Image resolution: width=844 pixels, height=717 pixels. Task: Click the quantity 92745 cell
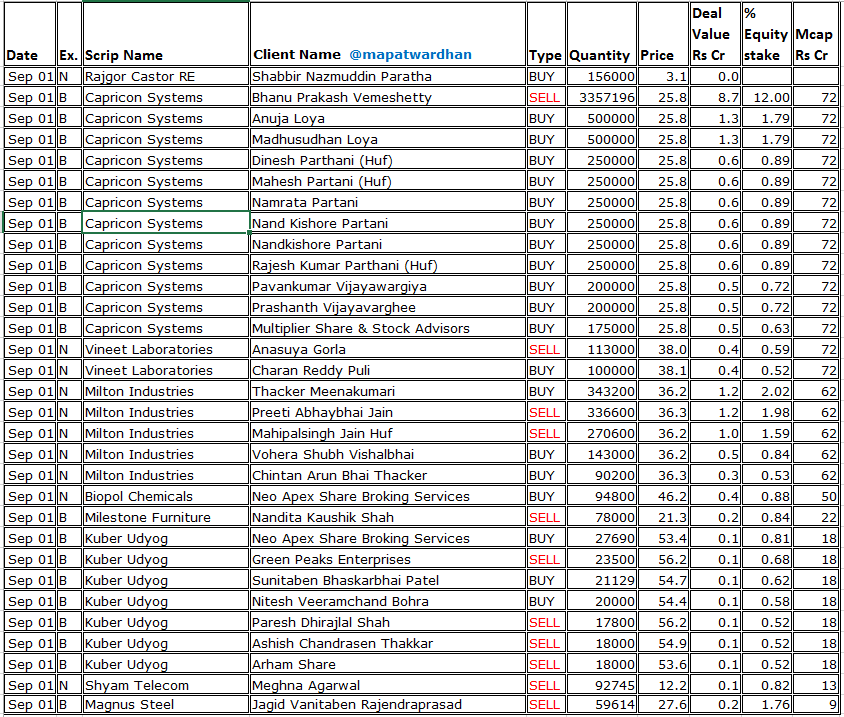pos(602,685)
